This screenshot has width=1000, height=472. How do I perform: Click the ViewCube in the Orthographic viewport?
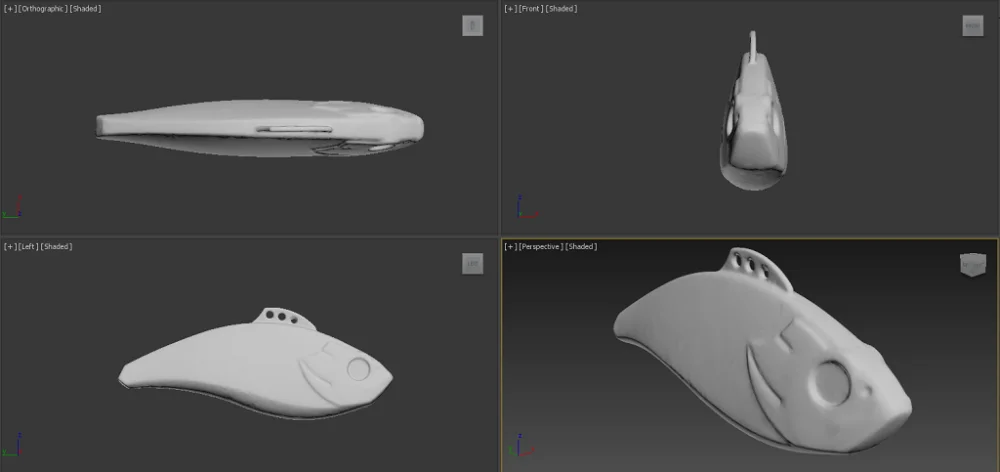pyautogui.click(x=473, y=26)
